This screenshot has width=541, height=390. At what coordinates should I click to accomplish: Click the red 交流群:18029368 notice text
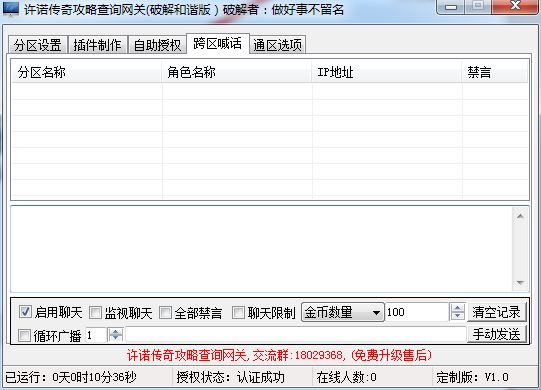click(x=279, y=355)
